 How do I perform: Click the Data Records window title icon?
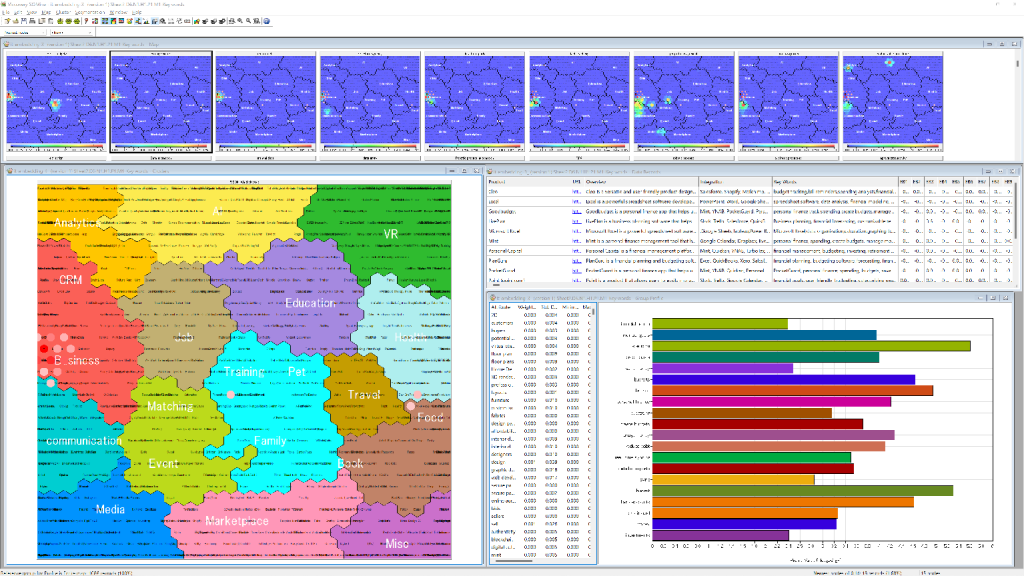coord(491,171)
